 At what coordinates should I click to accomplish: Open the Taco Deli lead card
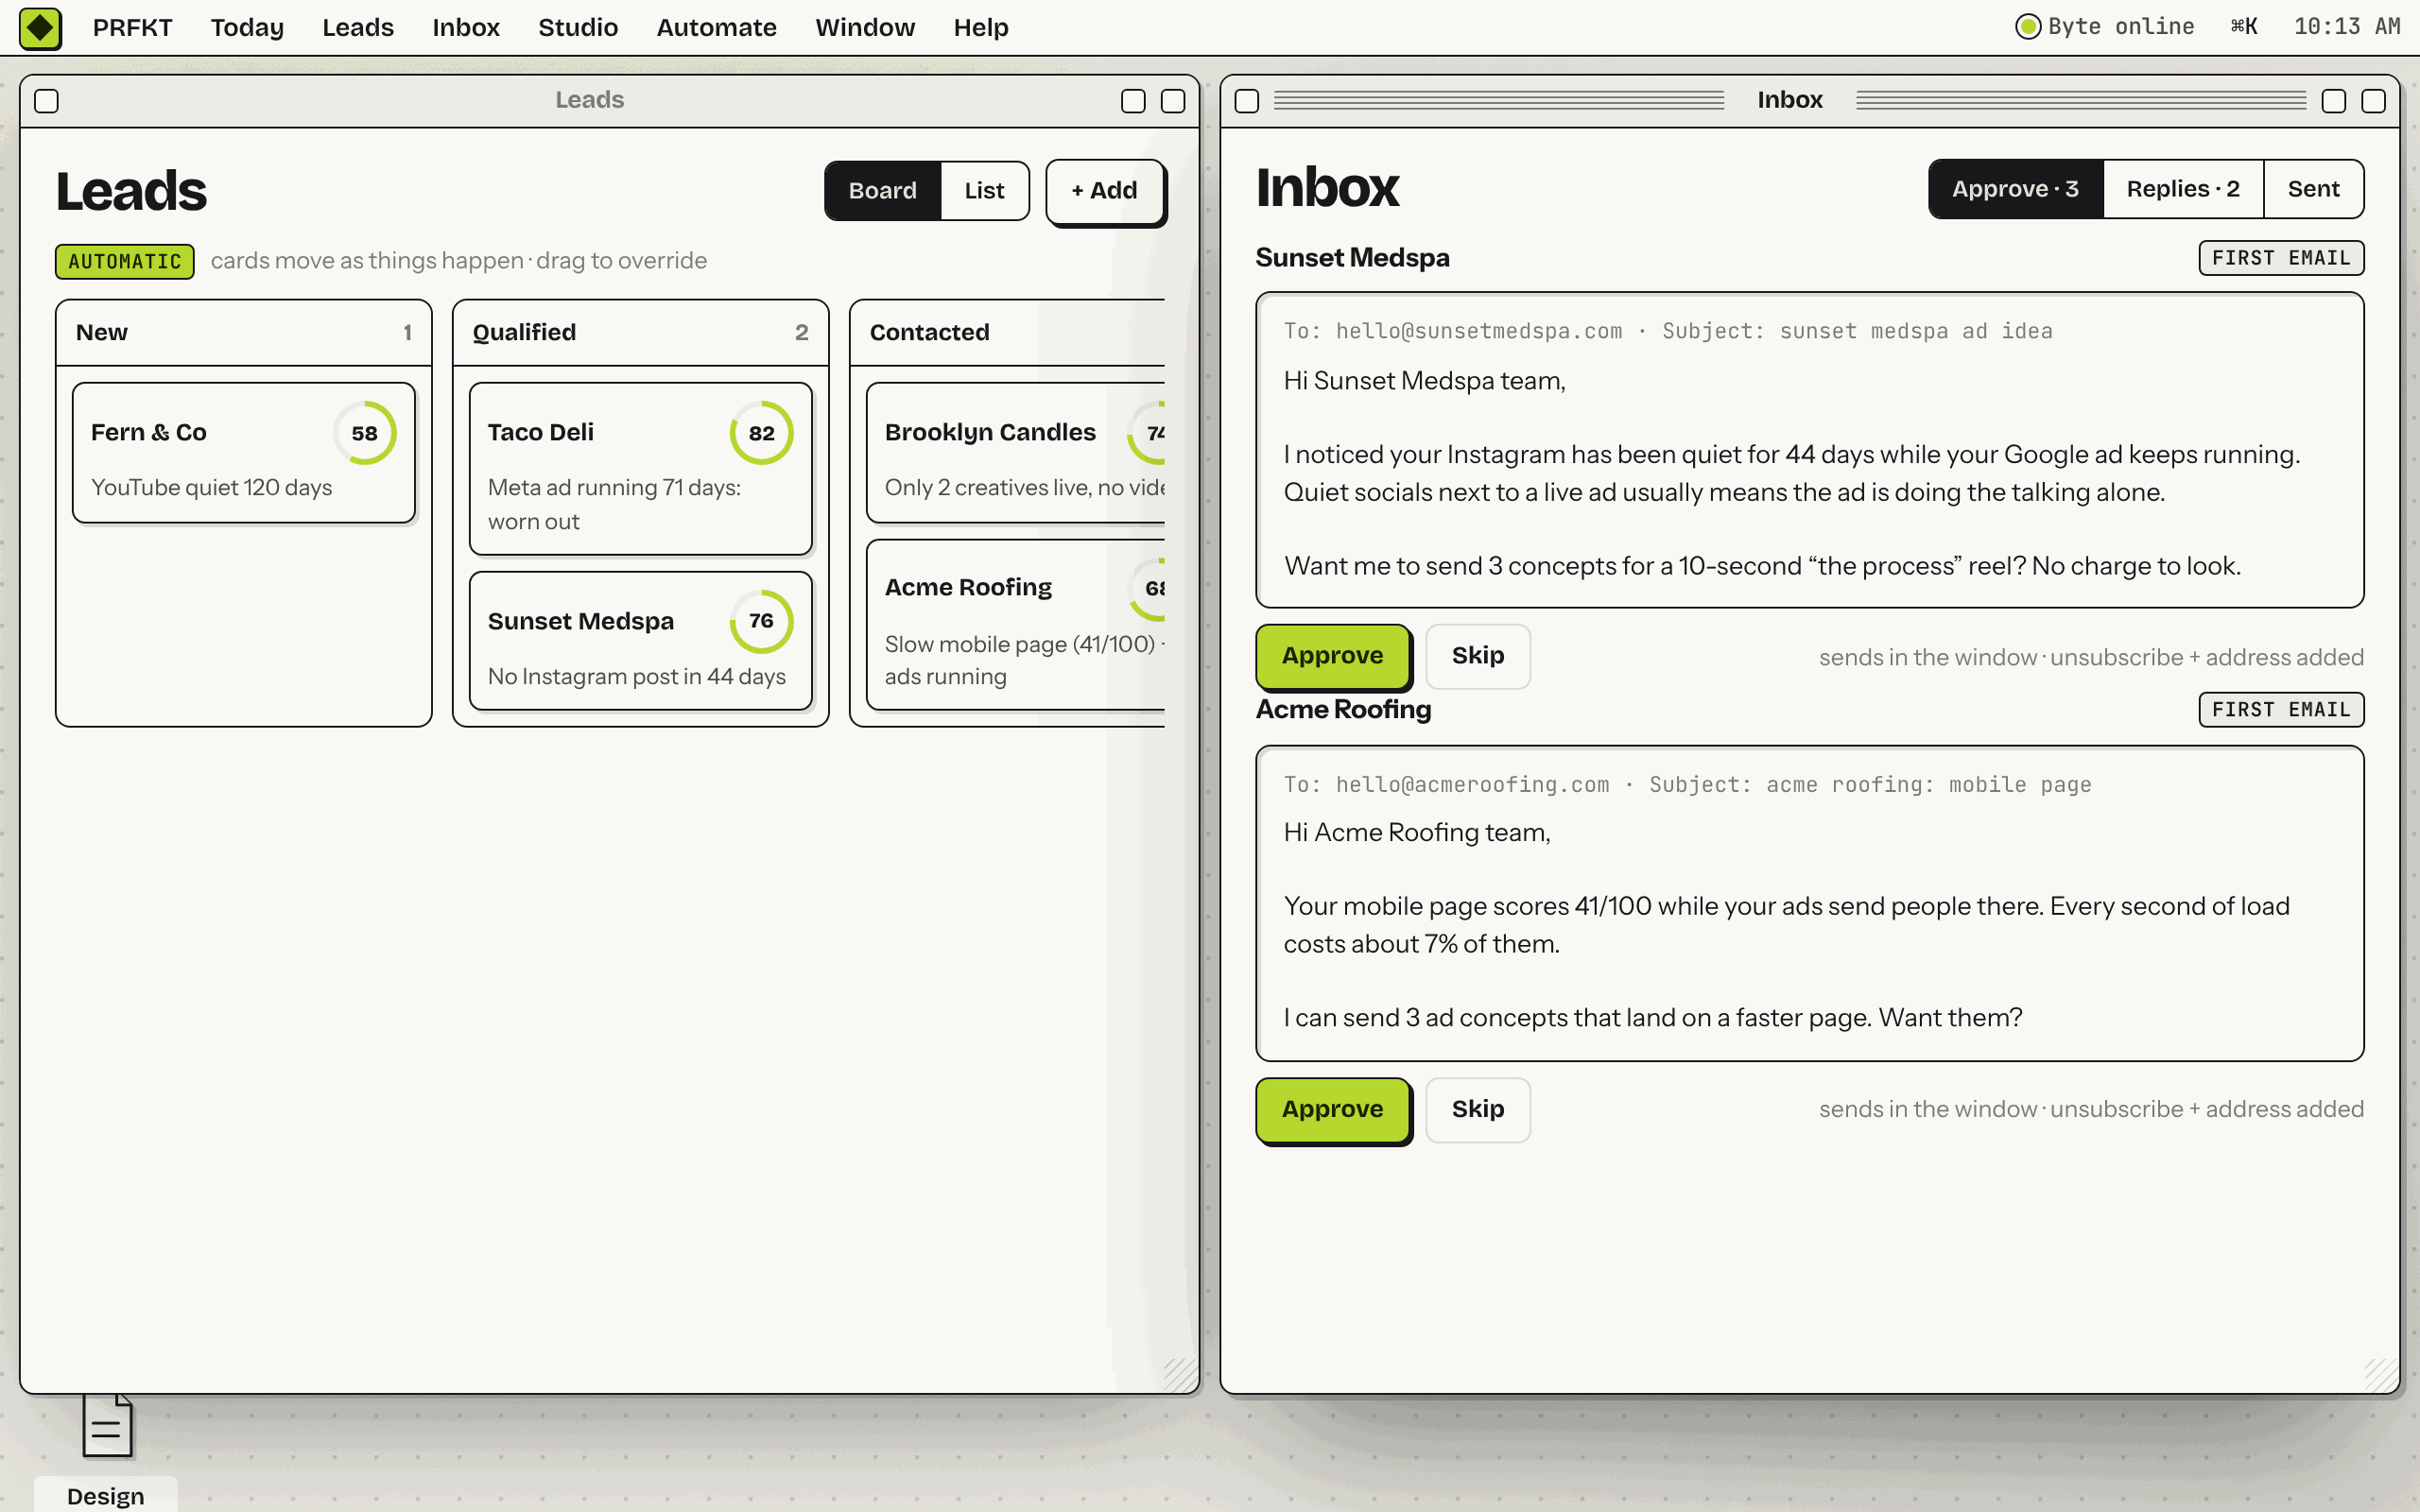[x=641, y=468]
